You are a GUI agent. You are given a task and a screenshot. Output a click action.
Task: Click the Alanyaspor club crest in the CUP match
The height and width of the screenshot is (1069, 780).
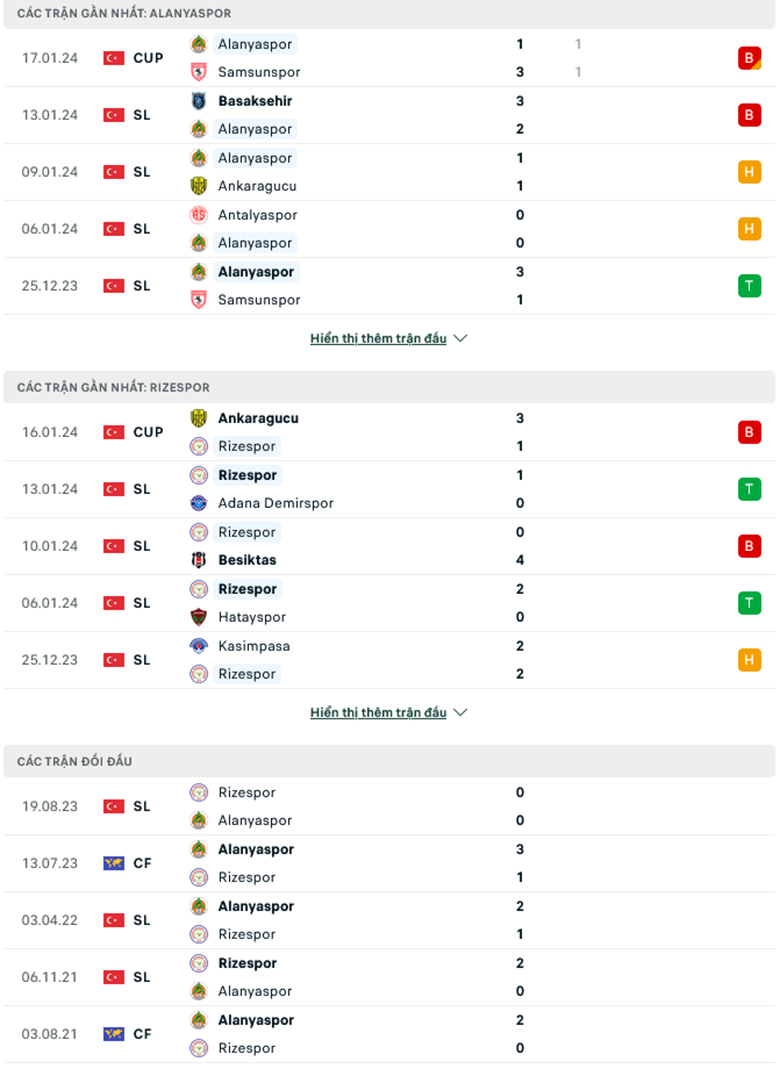[201, 44]
